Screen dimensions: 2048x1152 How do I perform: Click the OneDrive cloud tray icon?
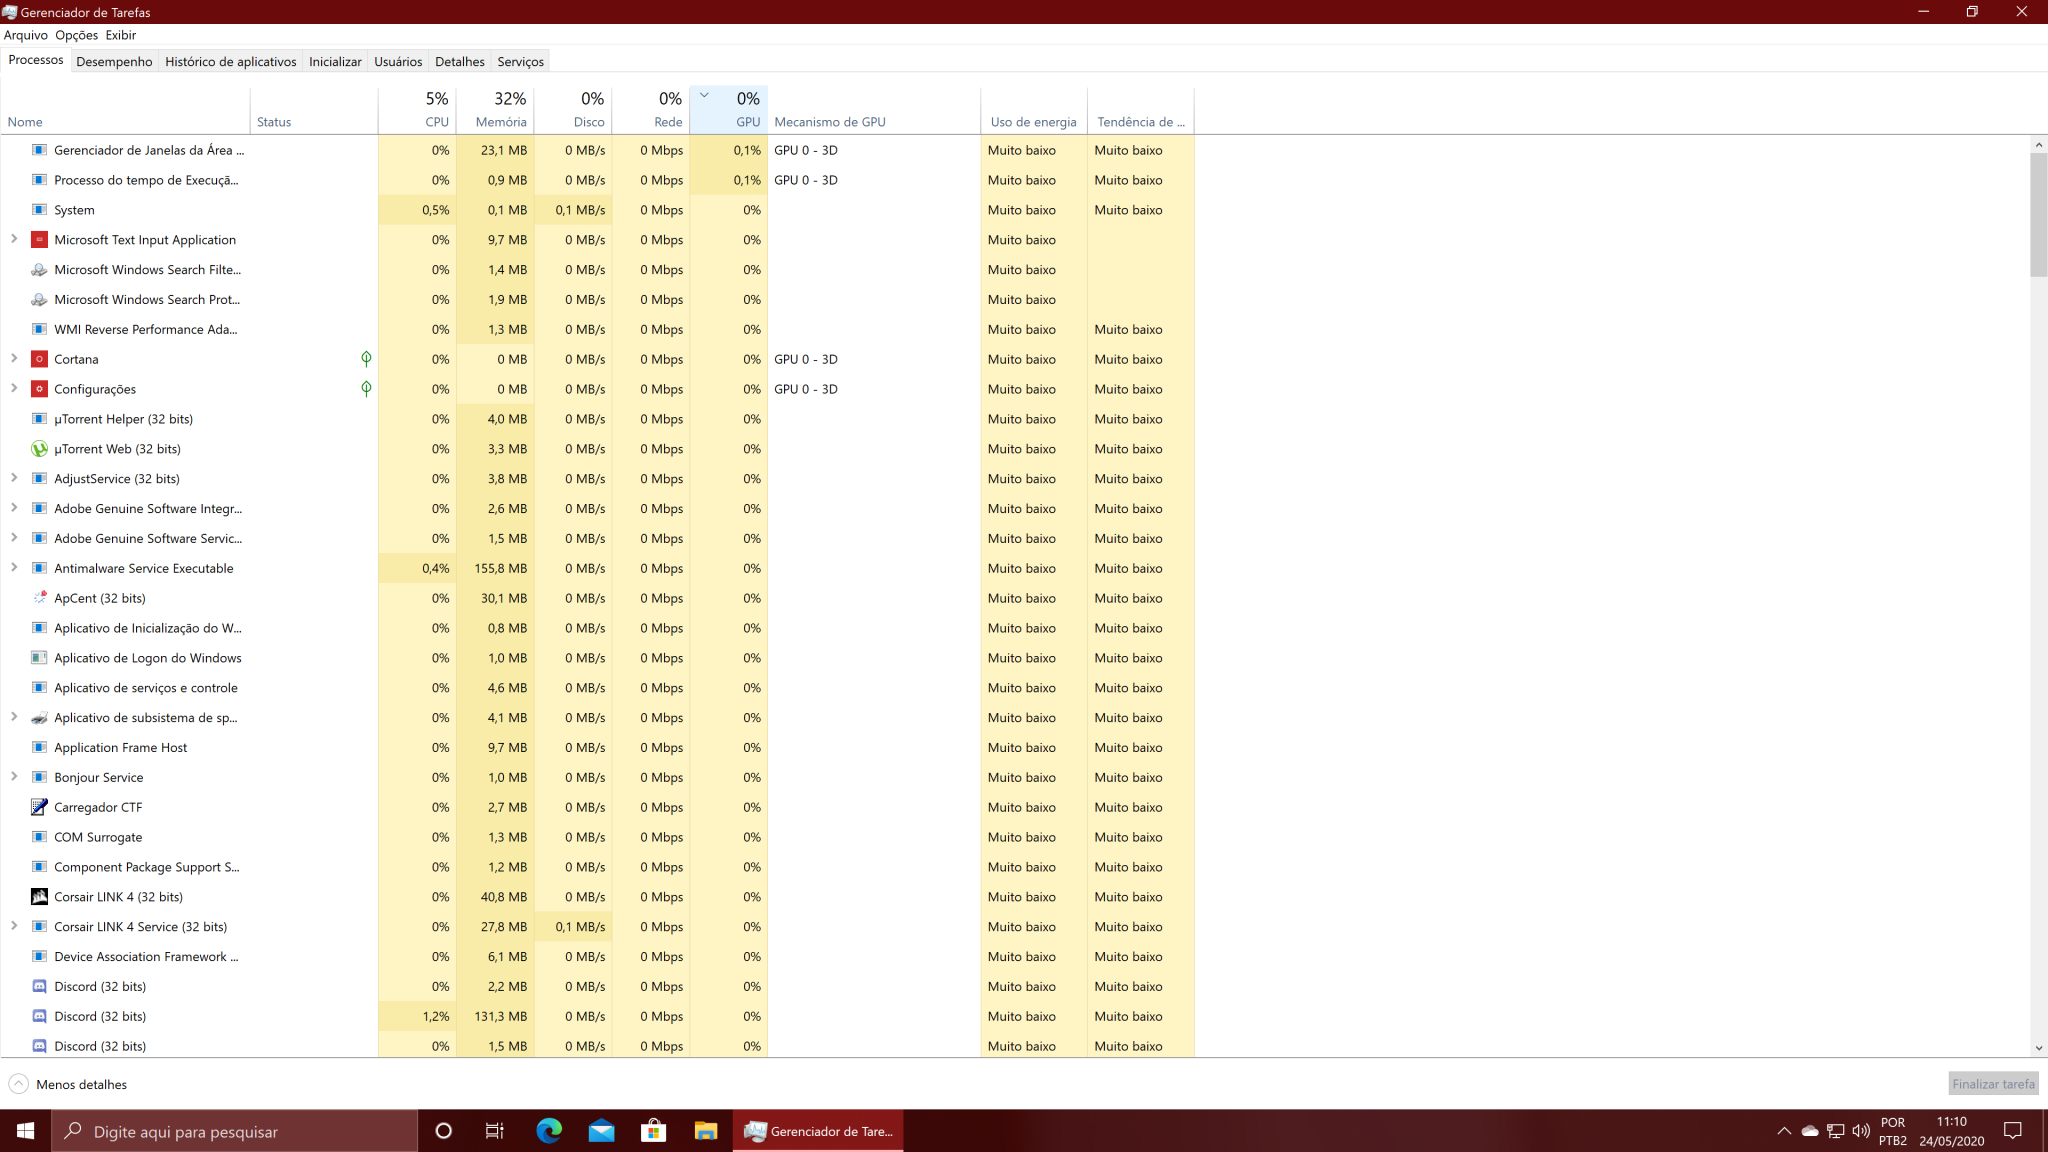[x=1810, y=1131]
